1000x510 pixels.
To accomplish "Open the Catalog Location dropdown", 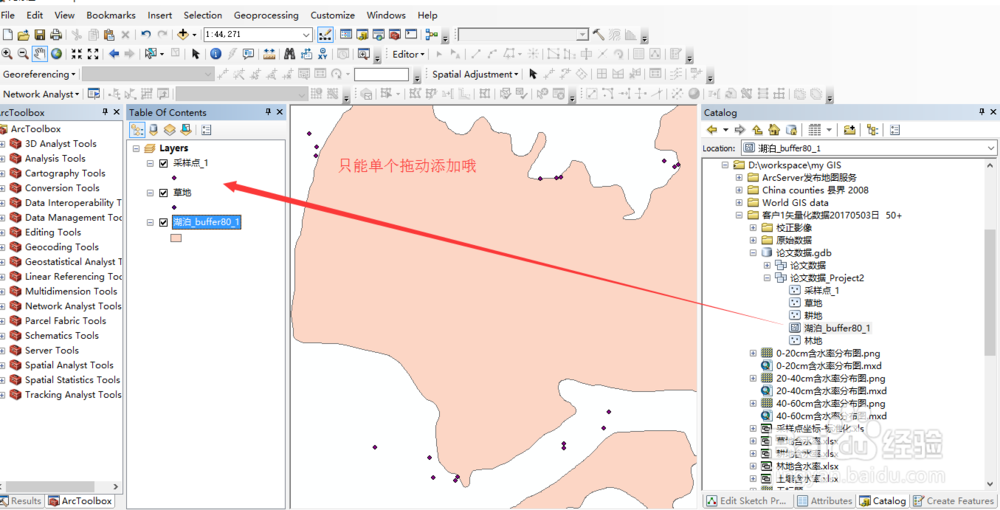I will [990, 149].
